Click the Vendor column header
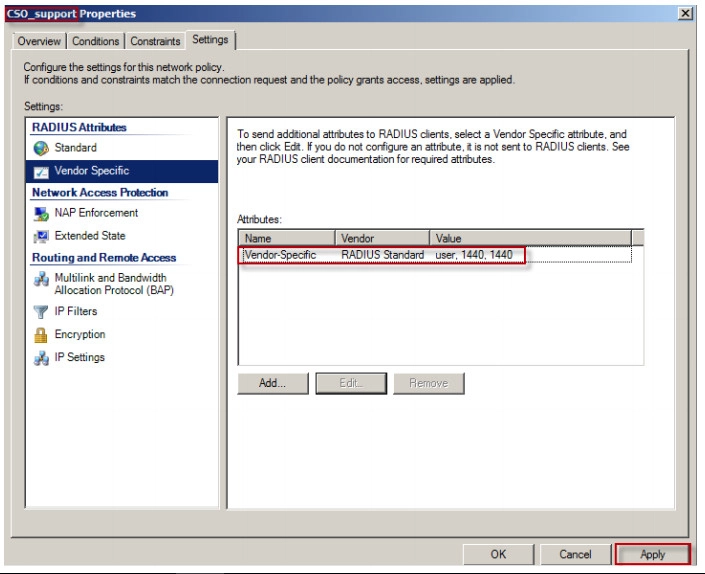This screenshot has height=574, width=705. [x=381, y=238]
